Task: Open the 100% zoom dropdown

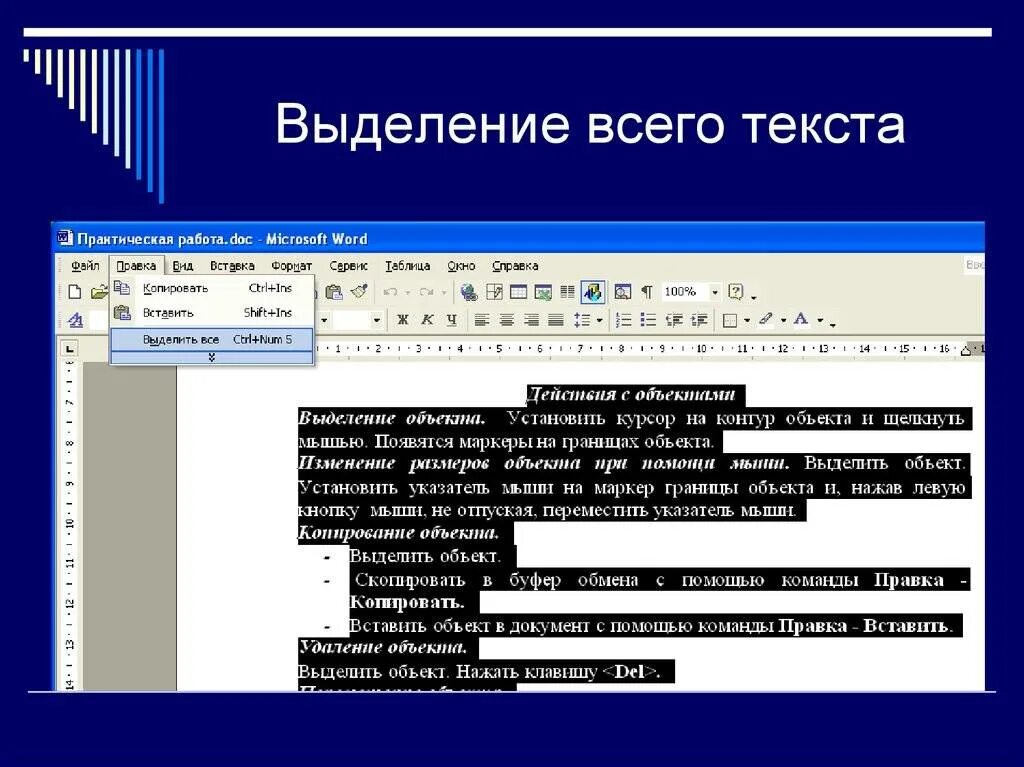Action: (715, 292)
